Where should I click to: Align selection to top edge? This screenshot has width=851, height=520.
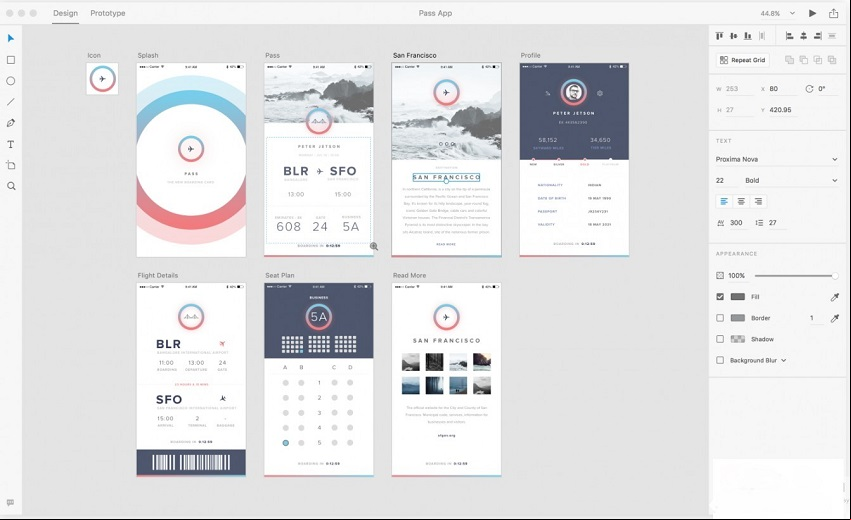tap(720, 36)
